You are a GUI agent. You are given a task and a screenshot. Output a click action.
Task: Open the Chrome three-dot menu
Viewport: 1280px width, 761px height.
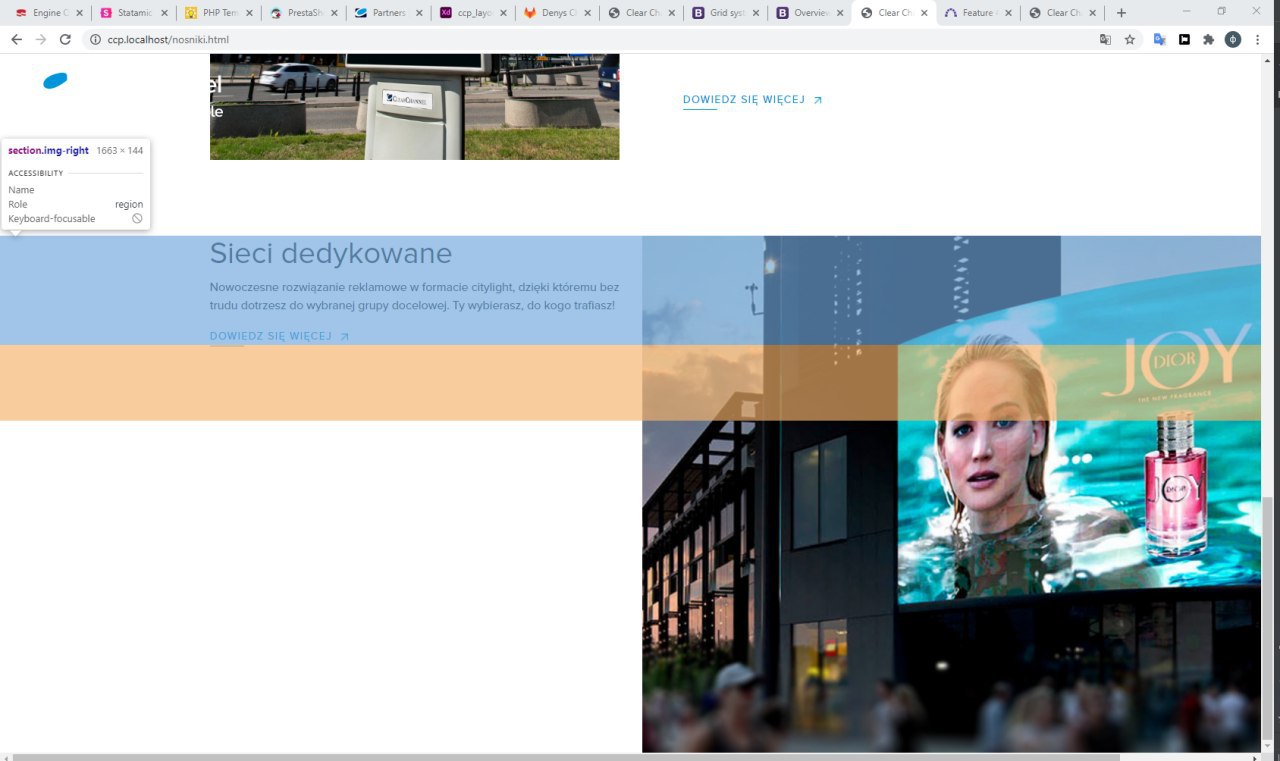tap(1258, 39)
